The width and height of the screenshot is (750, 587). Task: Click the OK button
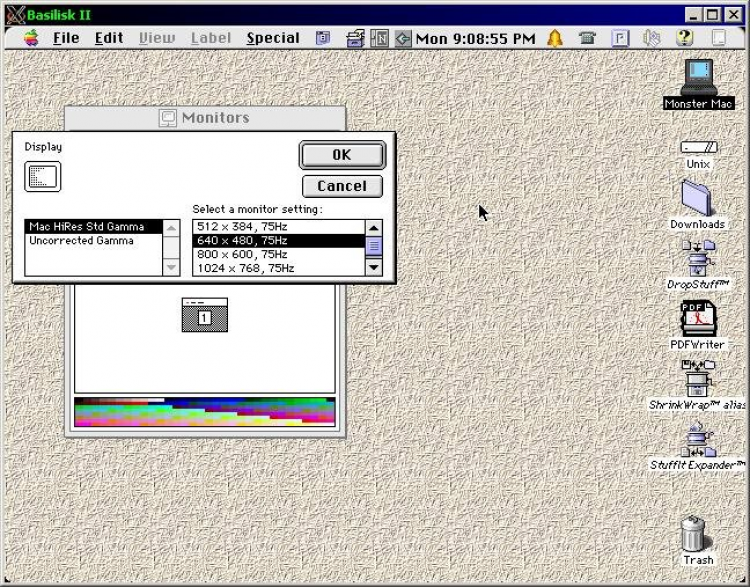click(342, 155)
